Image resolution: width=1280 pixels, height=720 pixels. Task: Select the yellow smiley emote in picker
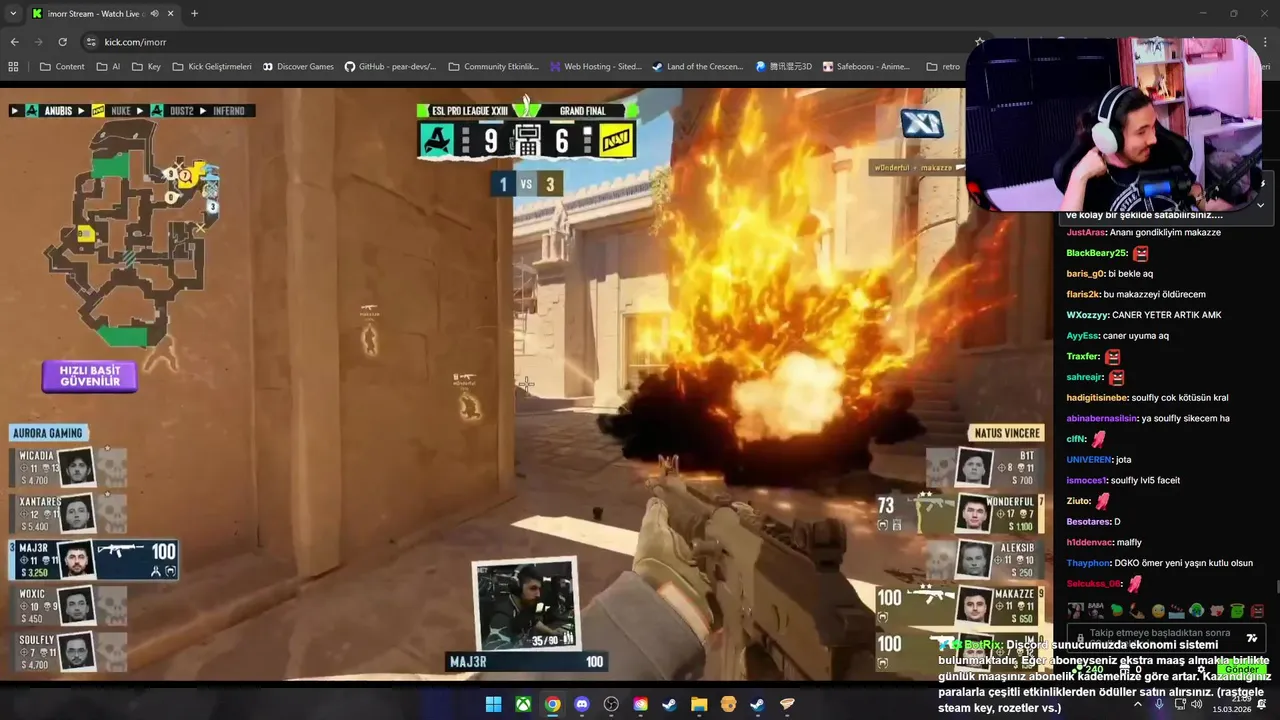1158,611
